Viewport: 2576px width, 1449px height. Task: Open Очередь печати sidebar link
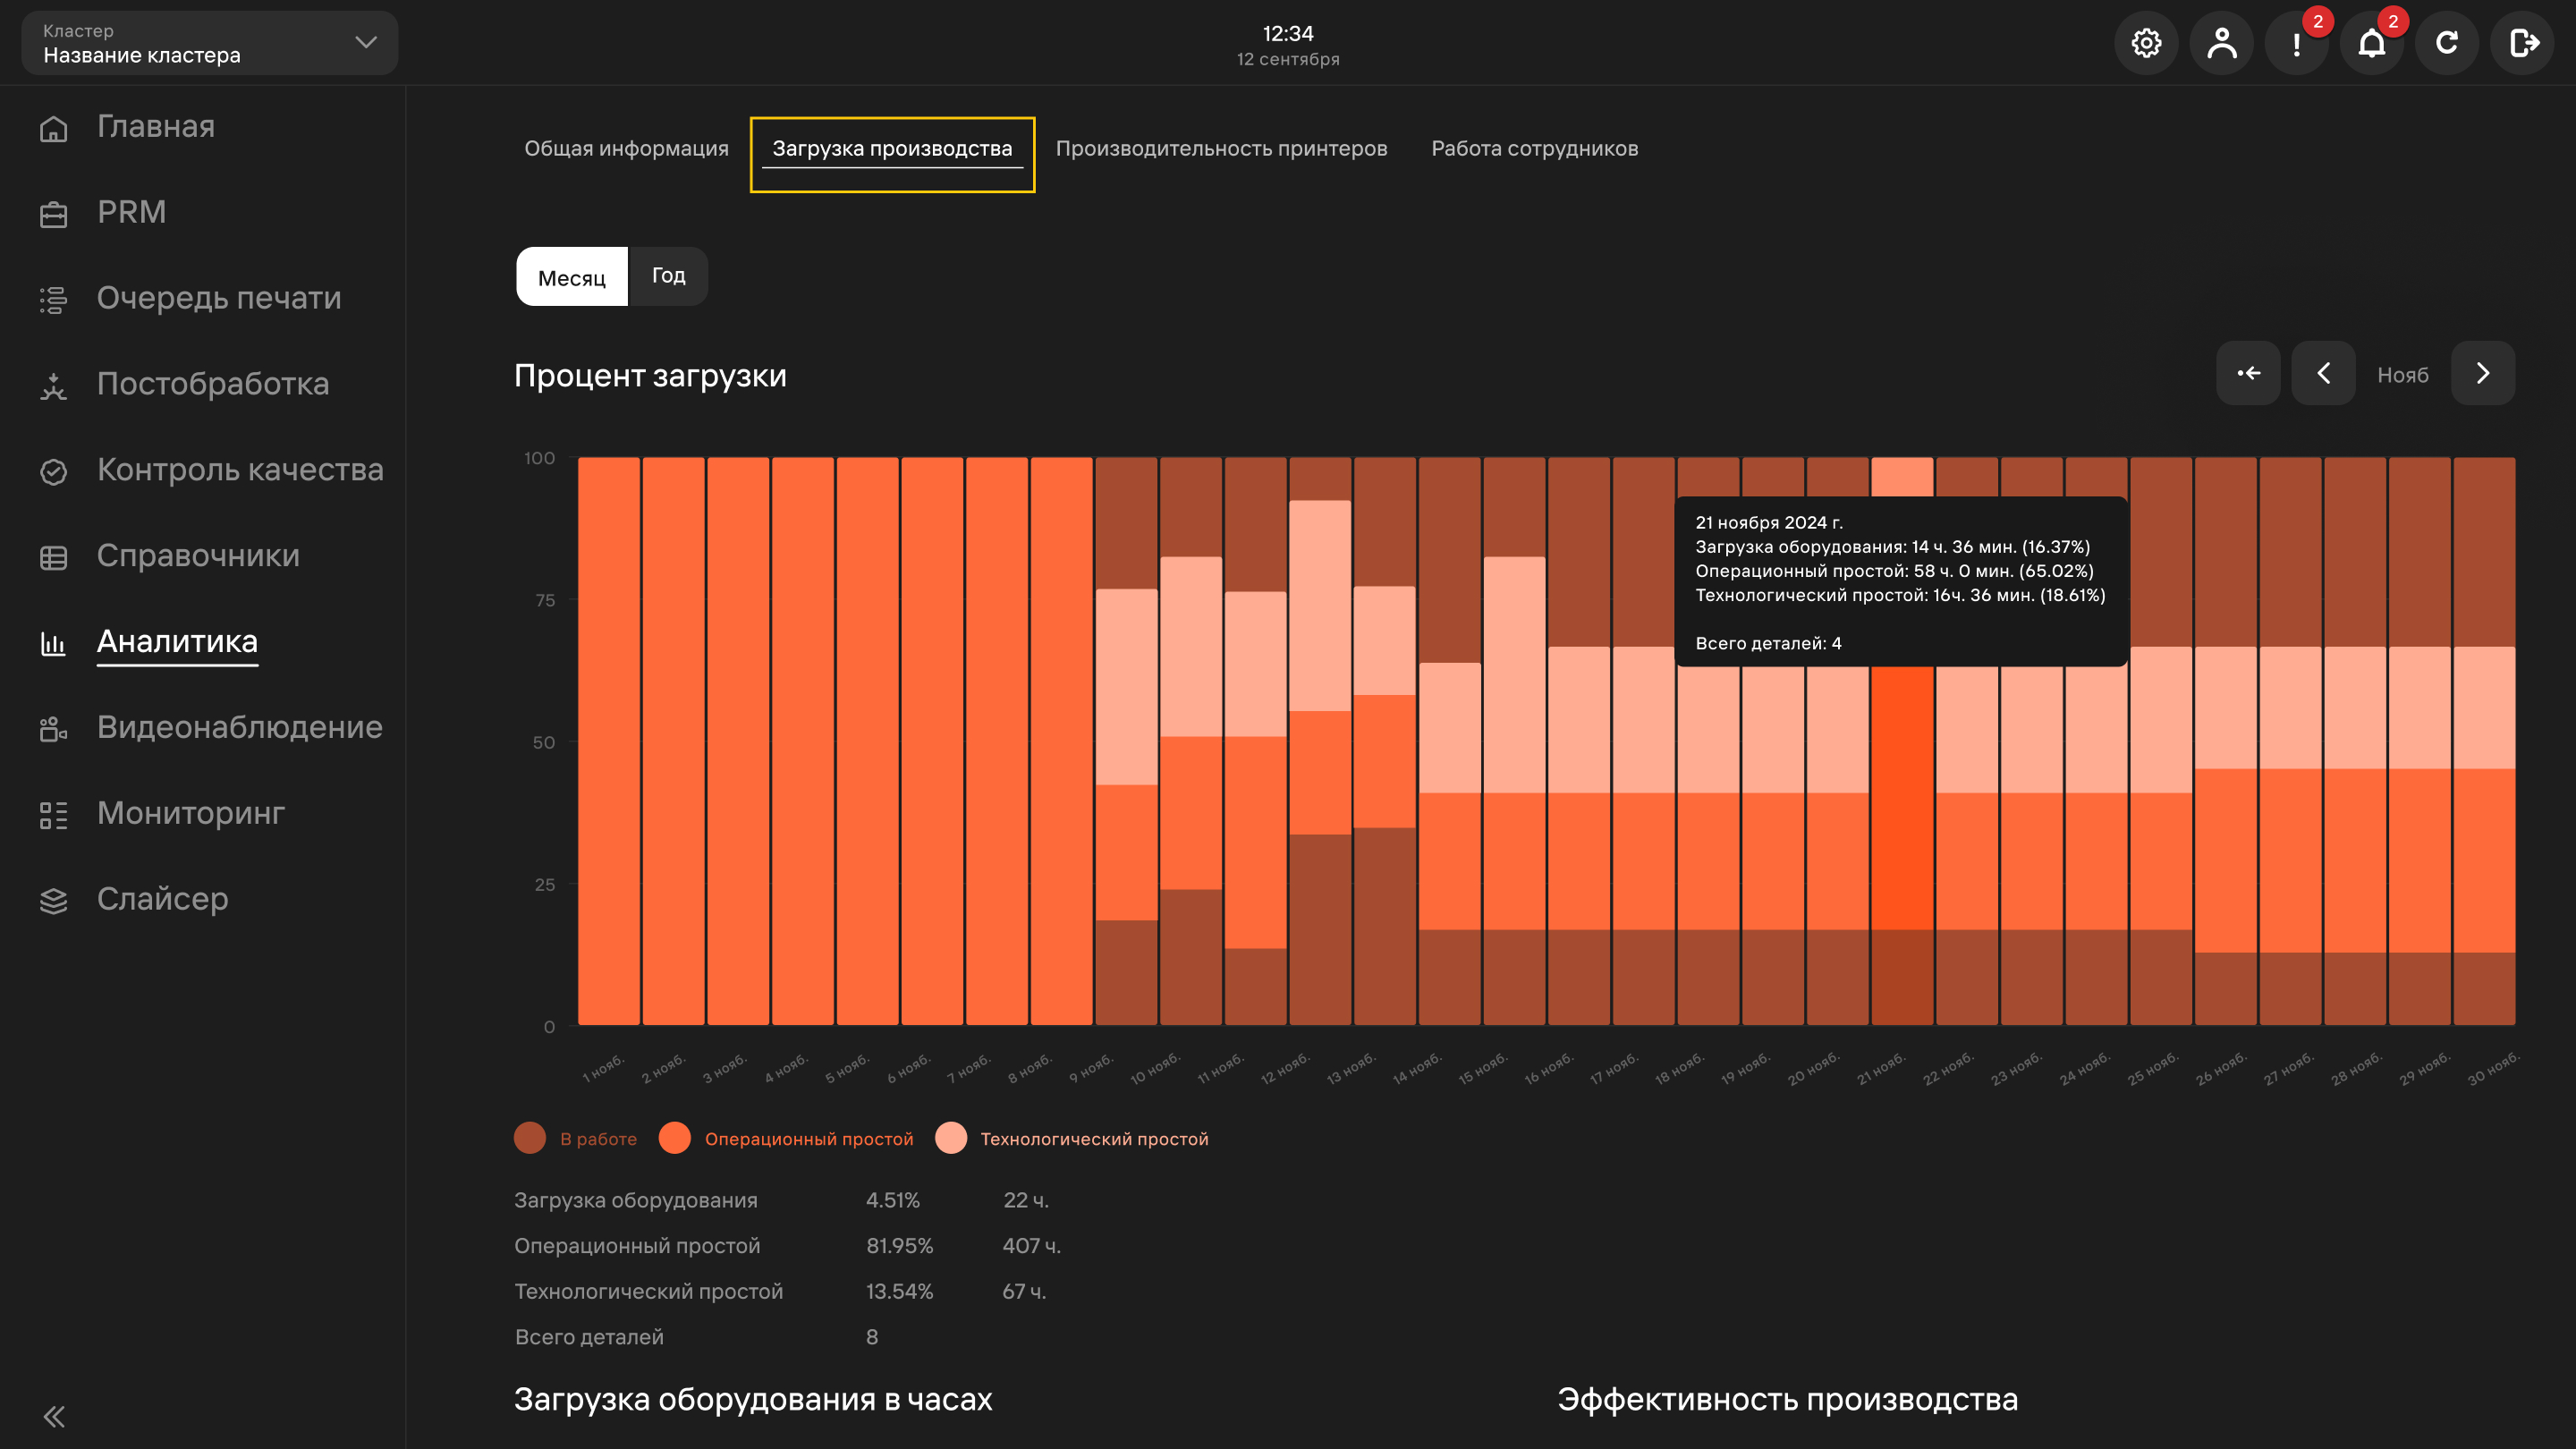tap(219, 298)
